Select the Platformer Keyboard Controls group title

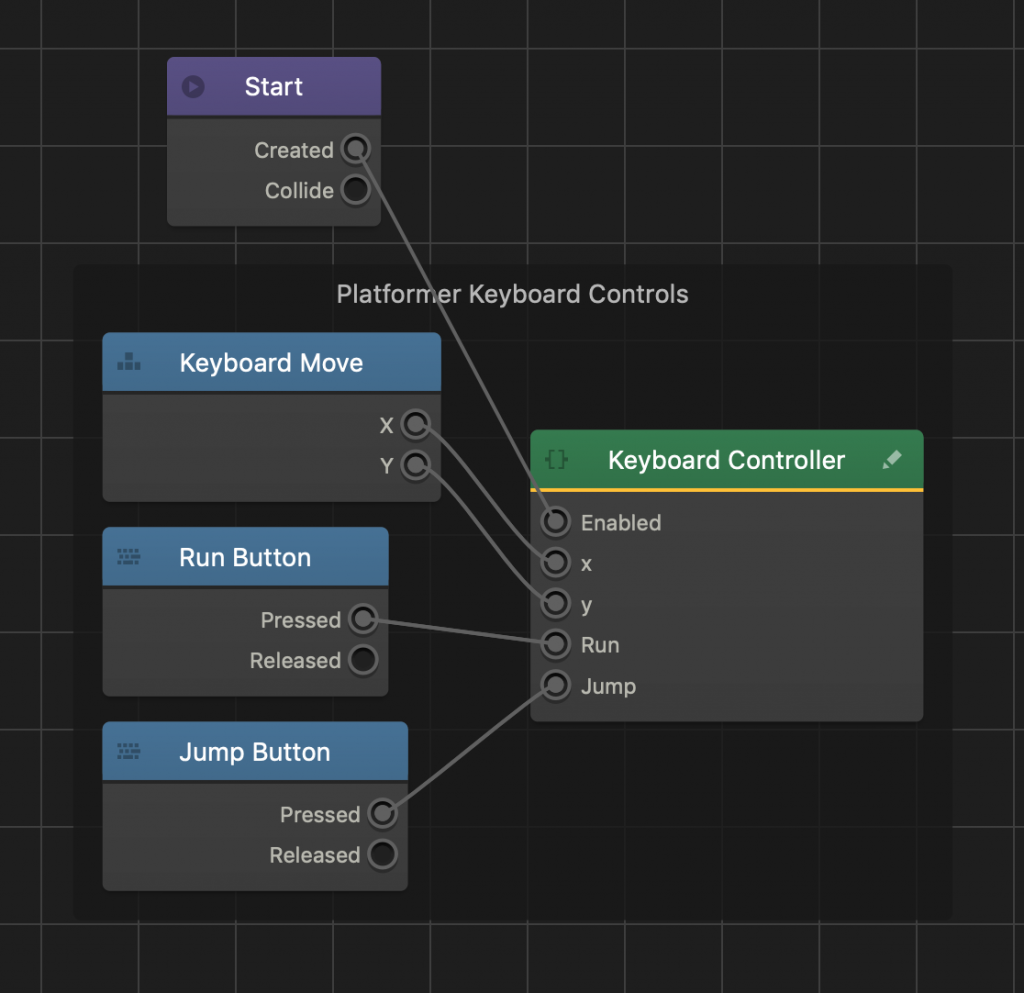(512, 294)
